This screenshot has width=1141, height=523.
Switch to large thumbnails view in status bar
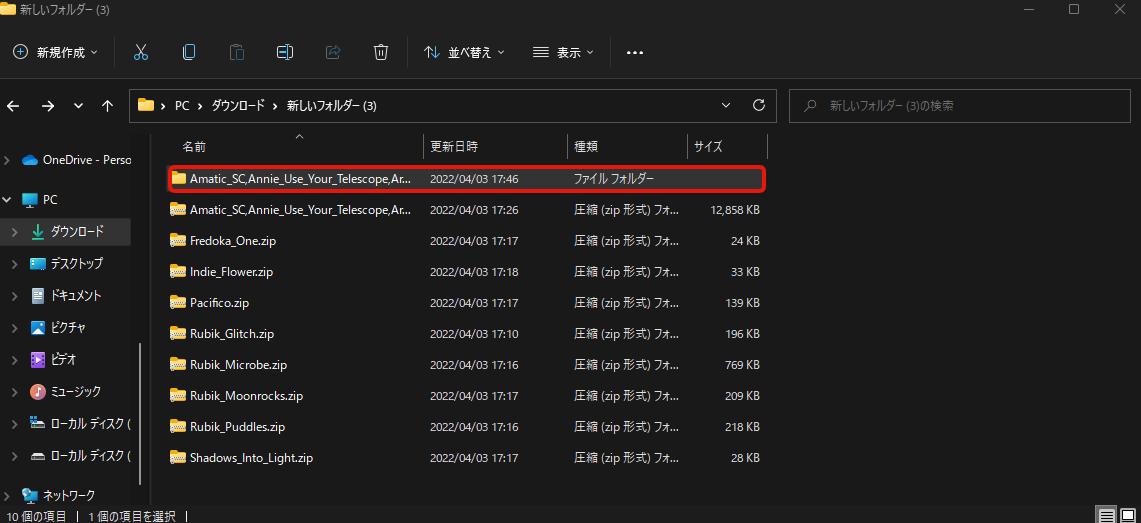coord(1130,516)
